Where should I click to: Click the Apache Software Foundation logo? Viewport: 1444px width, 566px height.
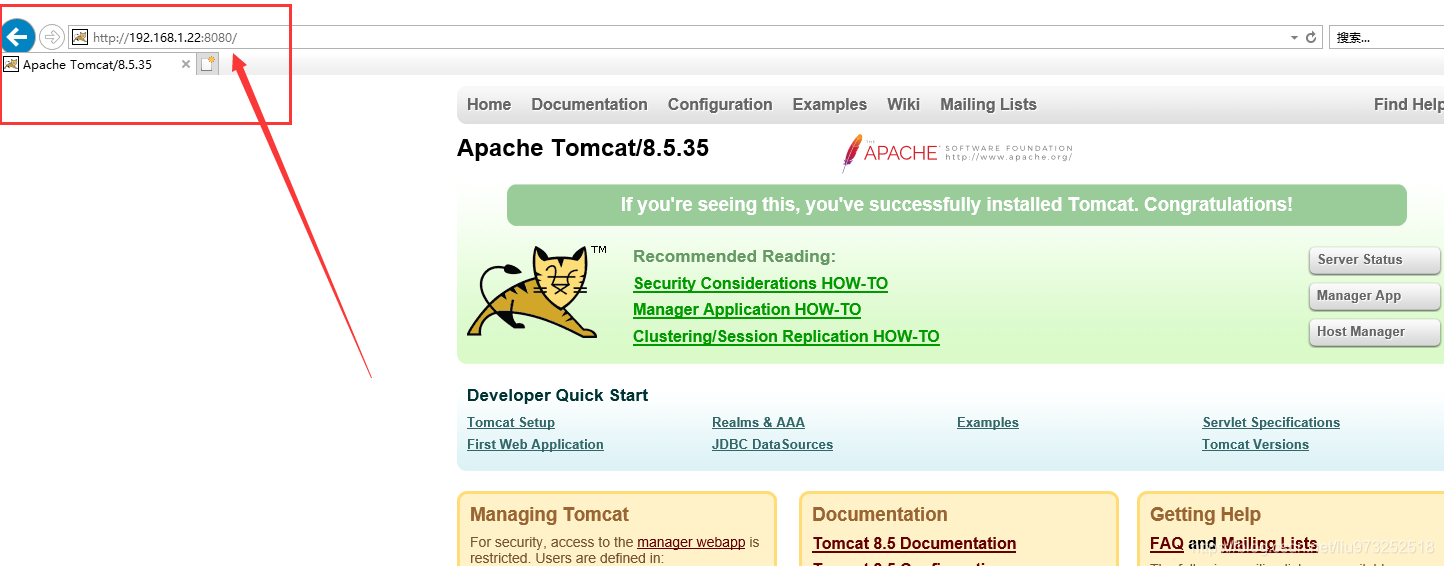click(x=957, y=153)
